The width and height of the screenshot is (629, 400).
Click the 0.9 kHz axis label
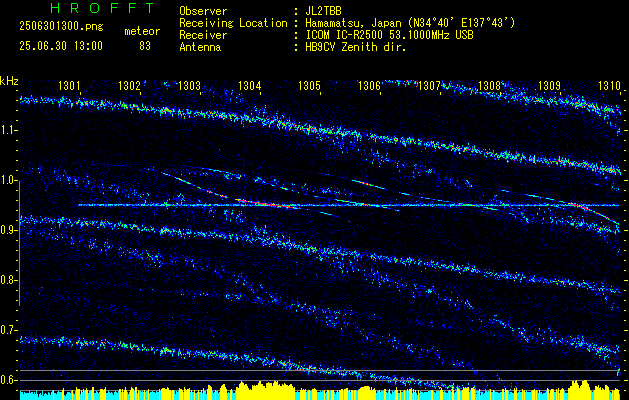point(8,230)
